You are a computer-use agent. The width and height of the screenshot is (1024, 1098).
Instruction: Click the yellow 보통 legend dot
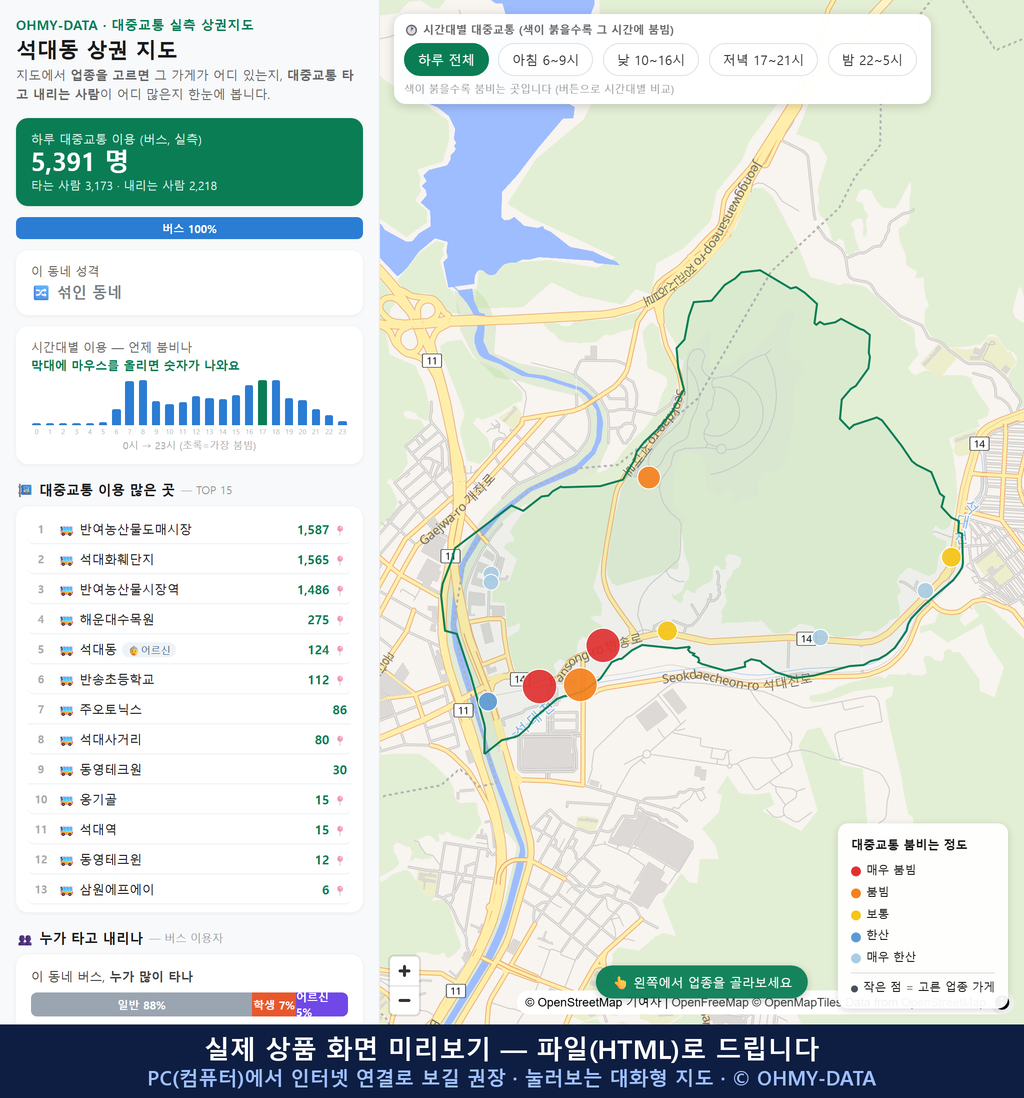[855, 915]
